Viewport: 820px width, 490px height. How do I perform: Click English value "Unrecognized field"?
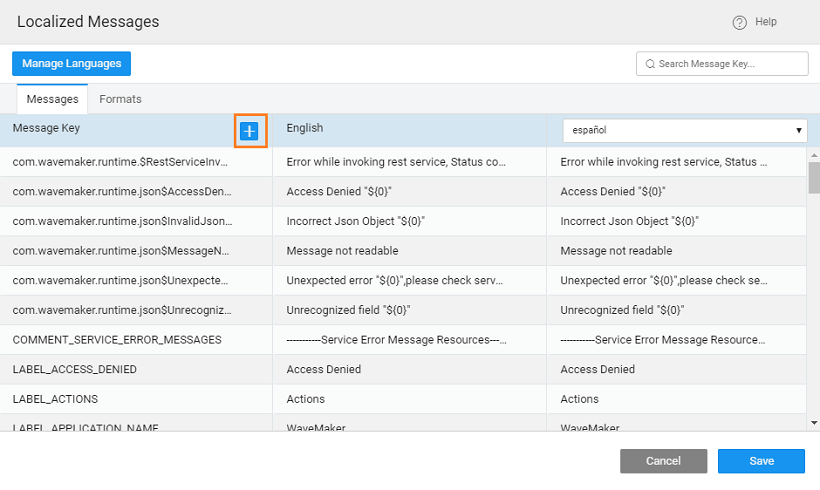click(x=348, y=310)
